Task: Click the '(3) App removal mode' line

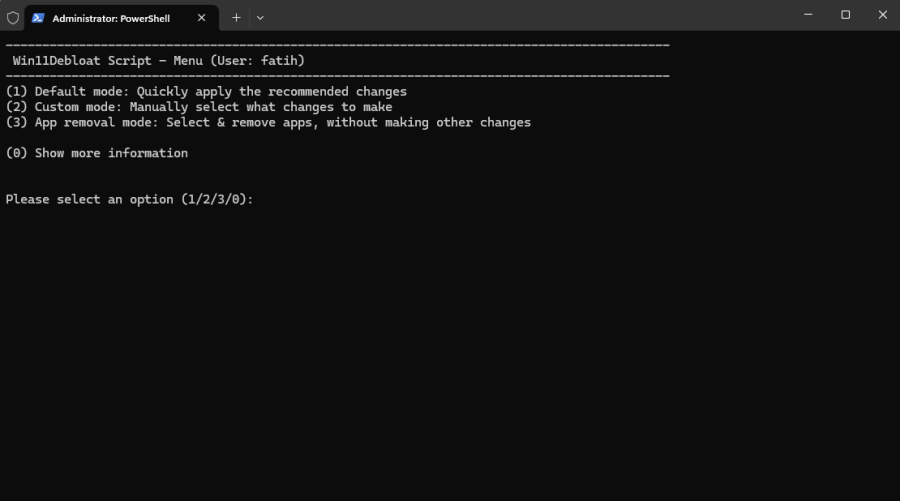Action: point(268,122)
